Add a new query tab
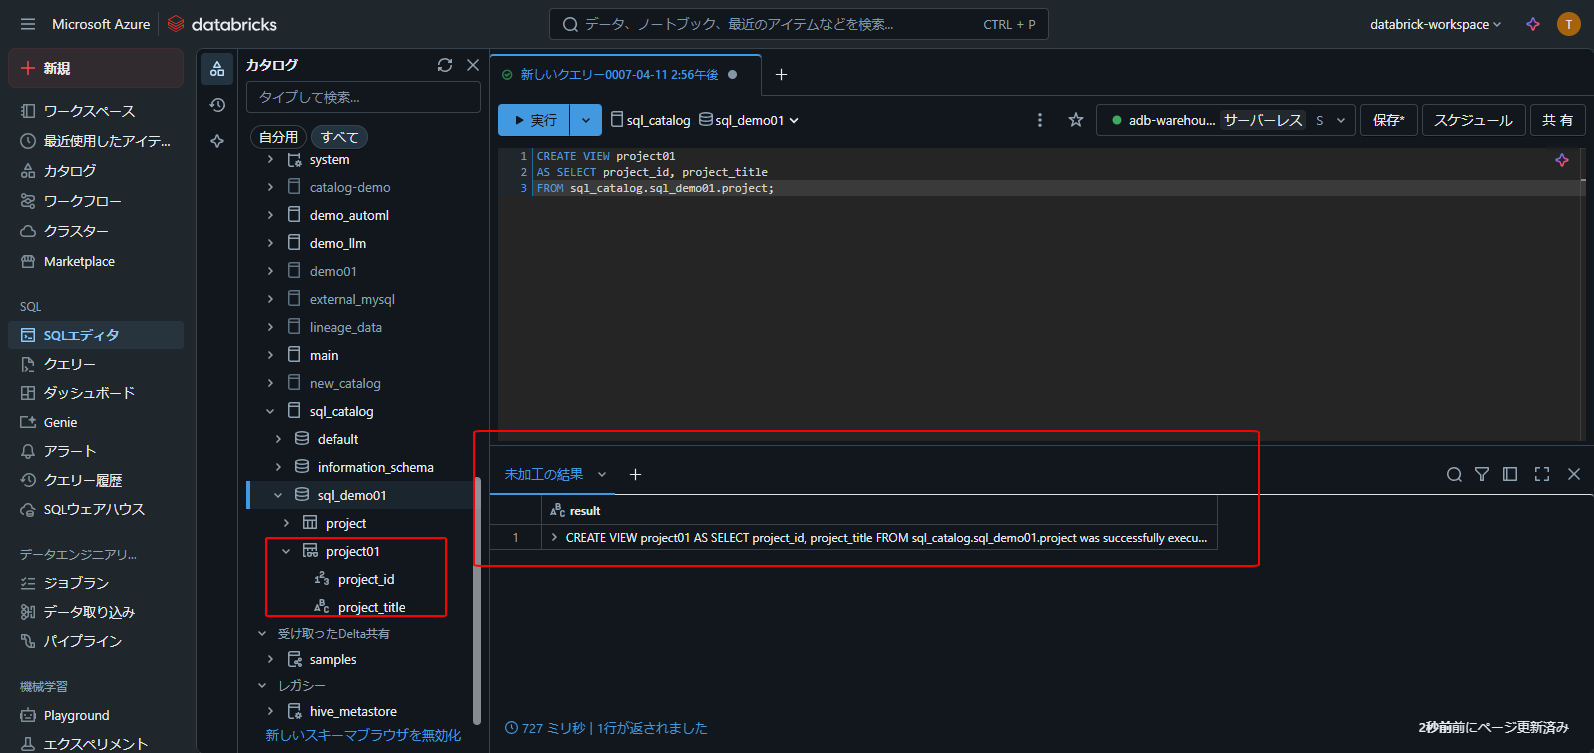 click(x=782, y=75)
